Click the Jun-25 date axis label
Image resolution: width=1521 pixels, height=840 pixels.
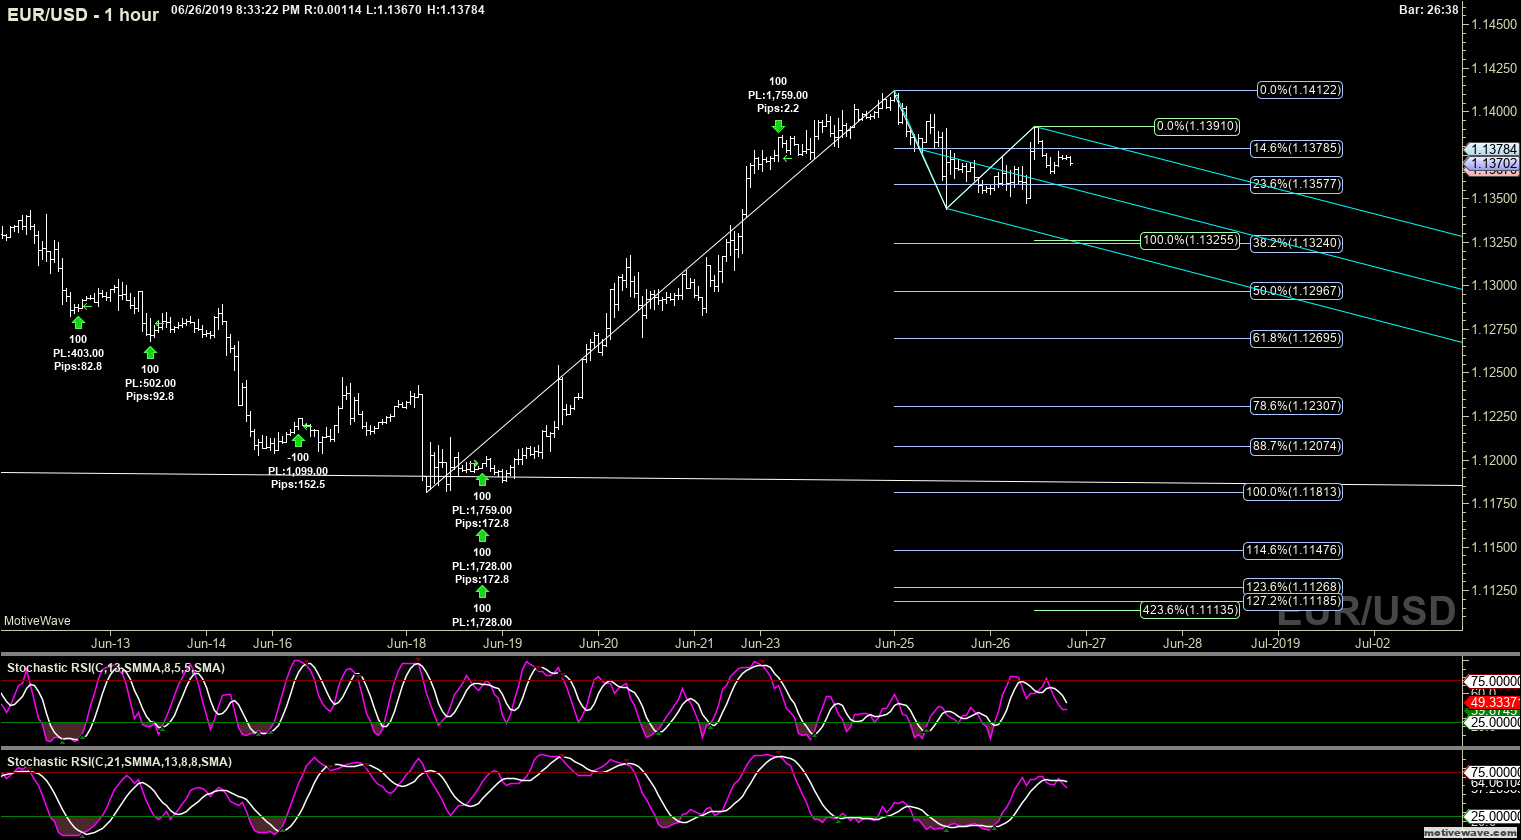(894, 643)
